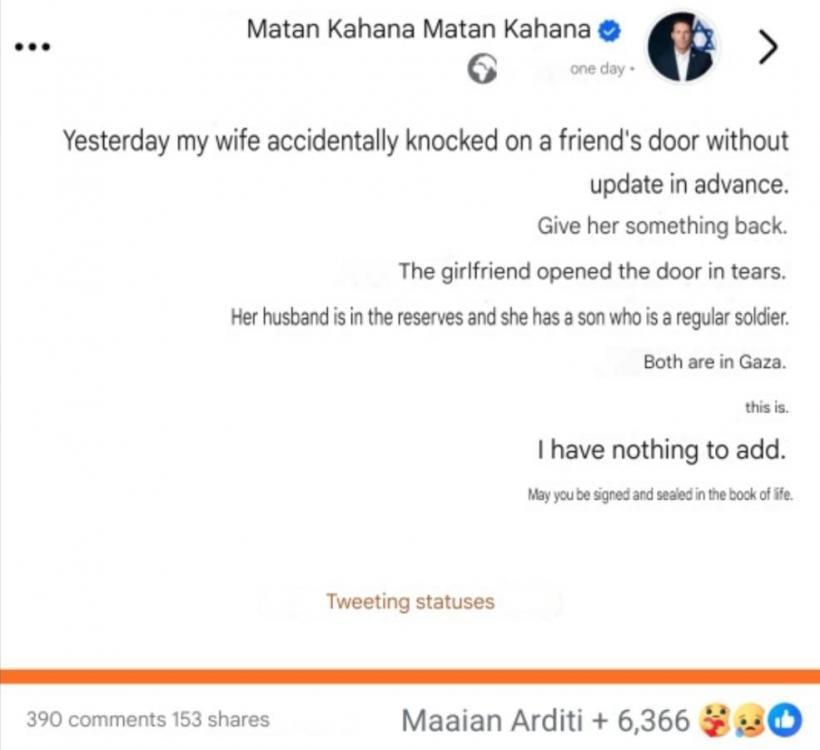
Task: Click the "signed and sealed in the book of life" line
Action: click(x=660, y=495)
